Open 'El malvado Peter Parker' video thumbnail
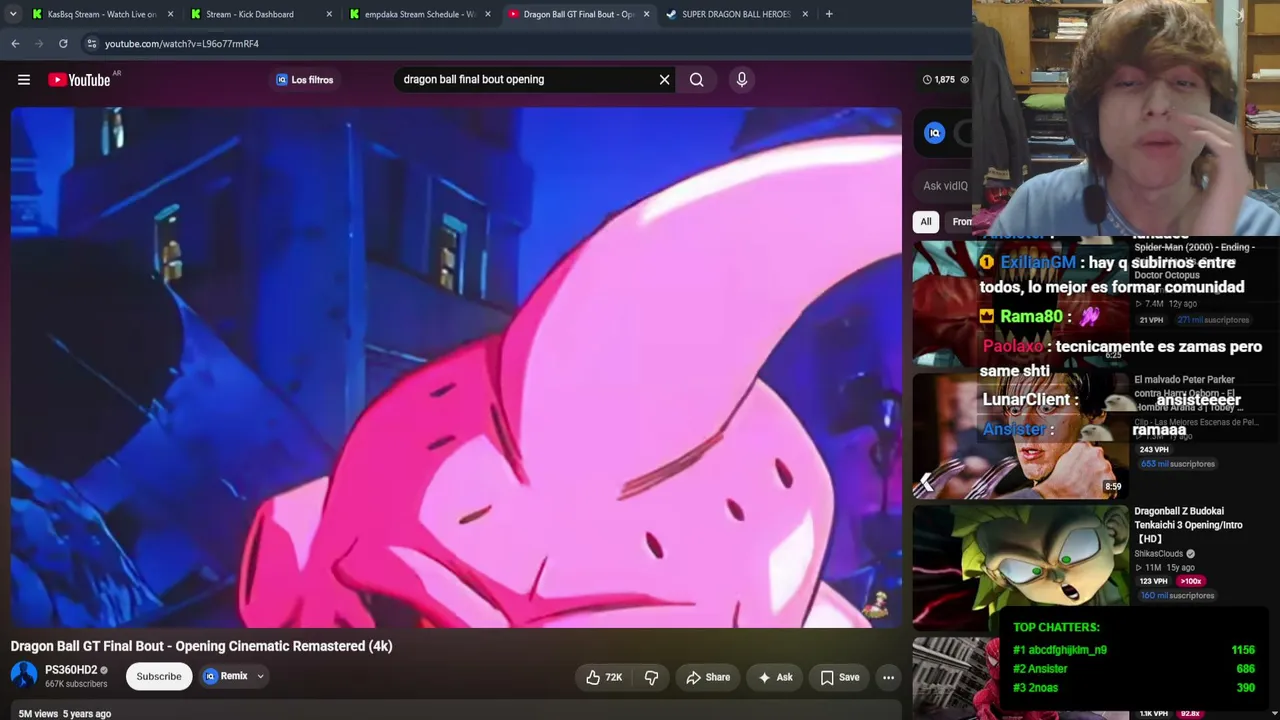 coord(1019,436)
